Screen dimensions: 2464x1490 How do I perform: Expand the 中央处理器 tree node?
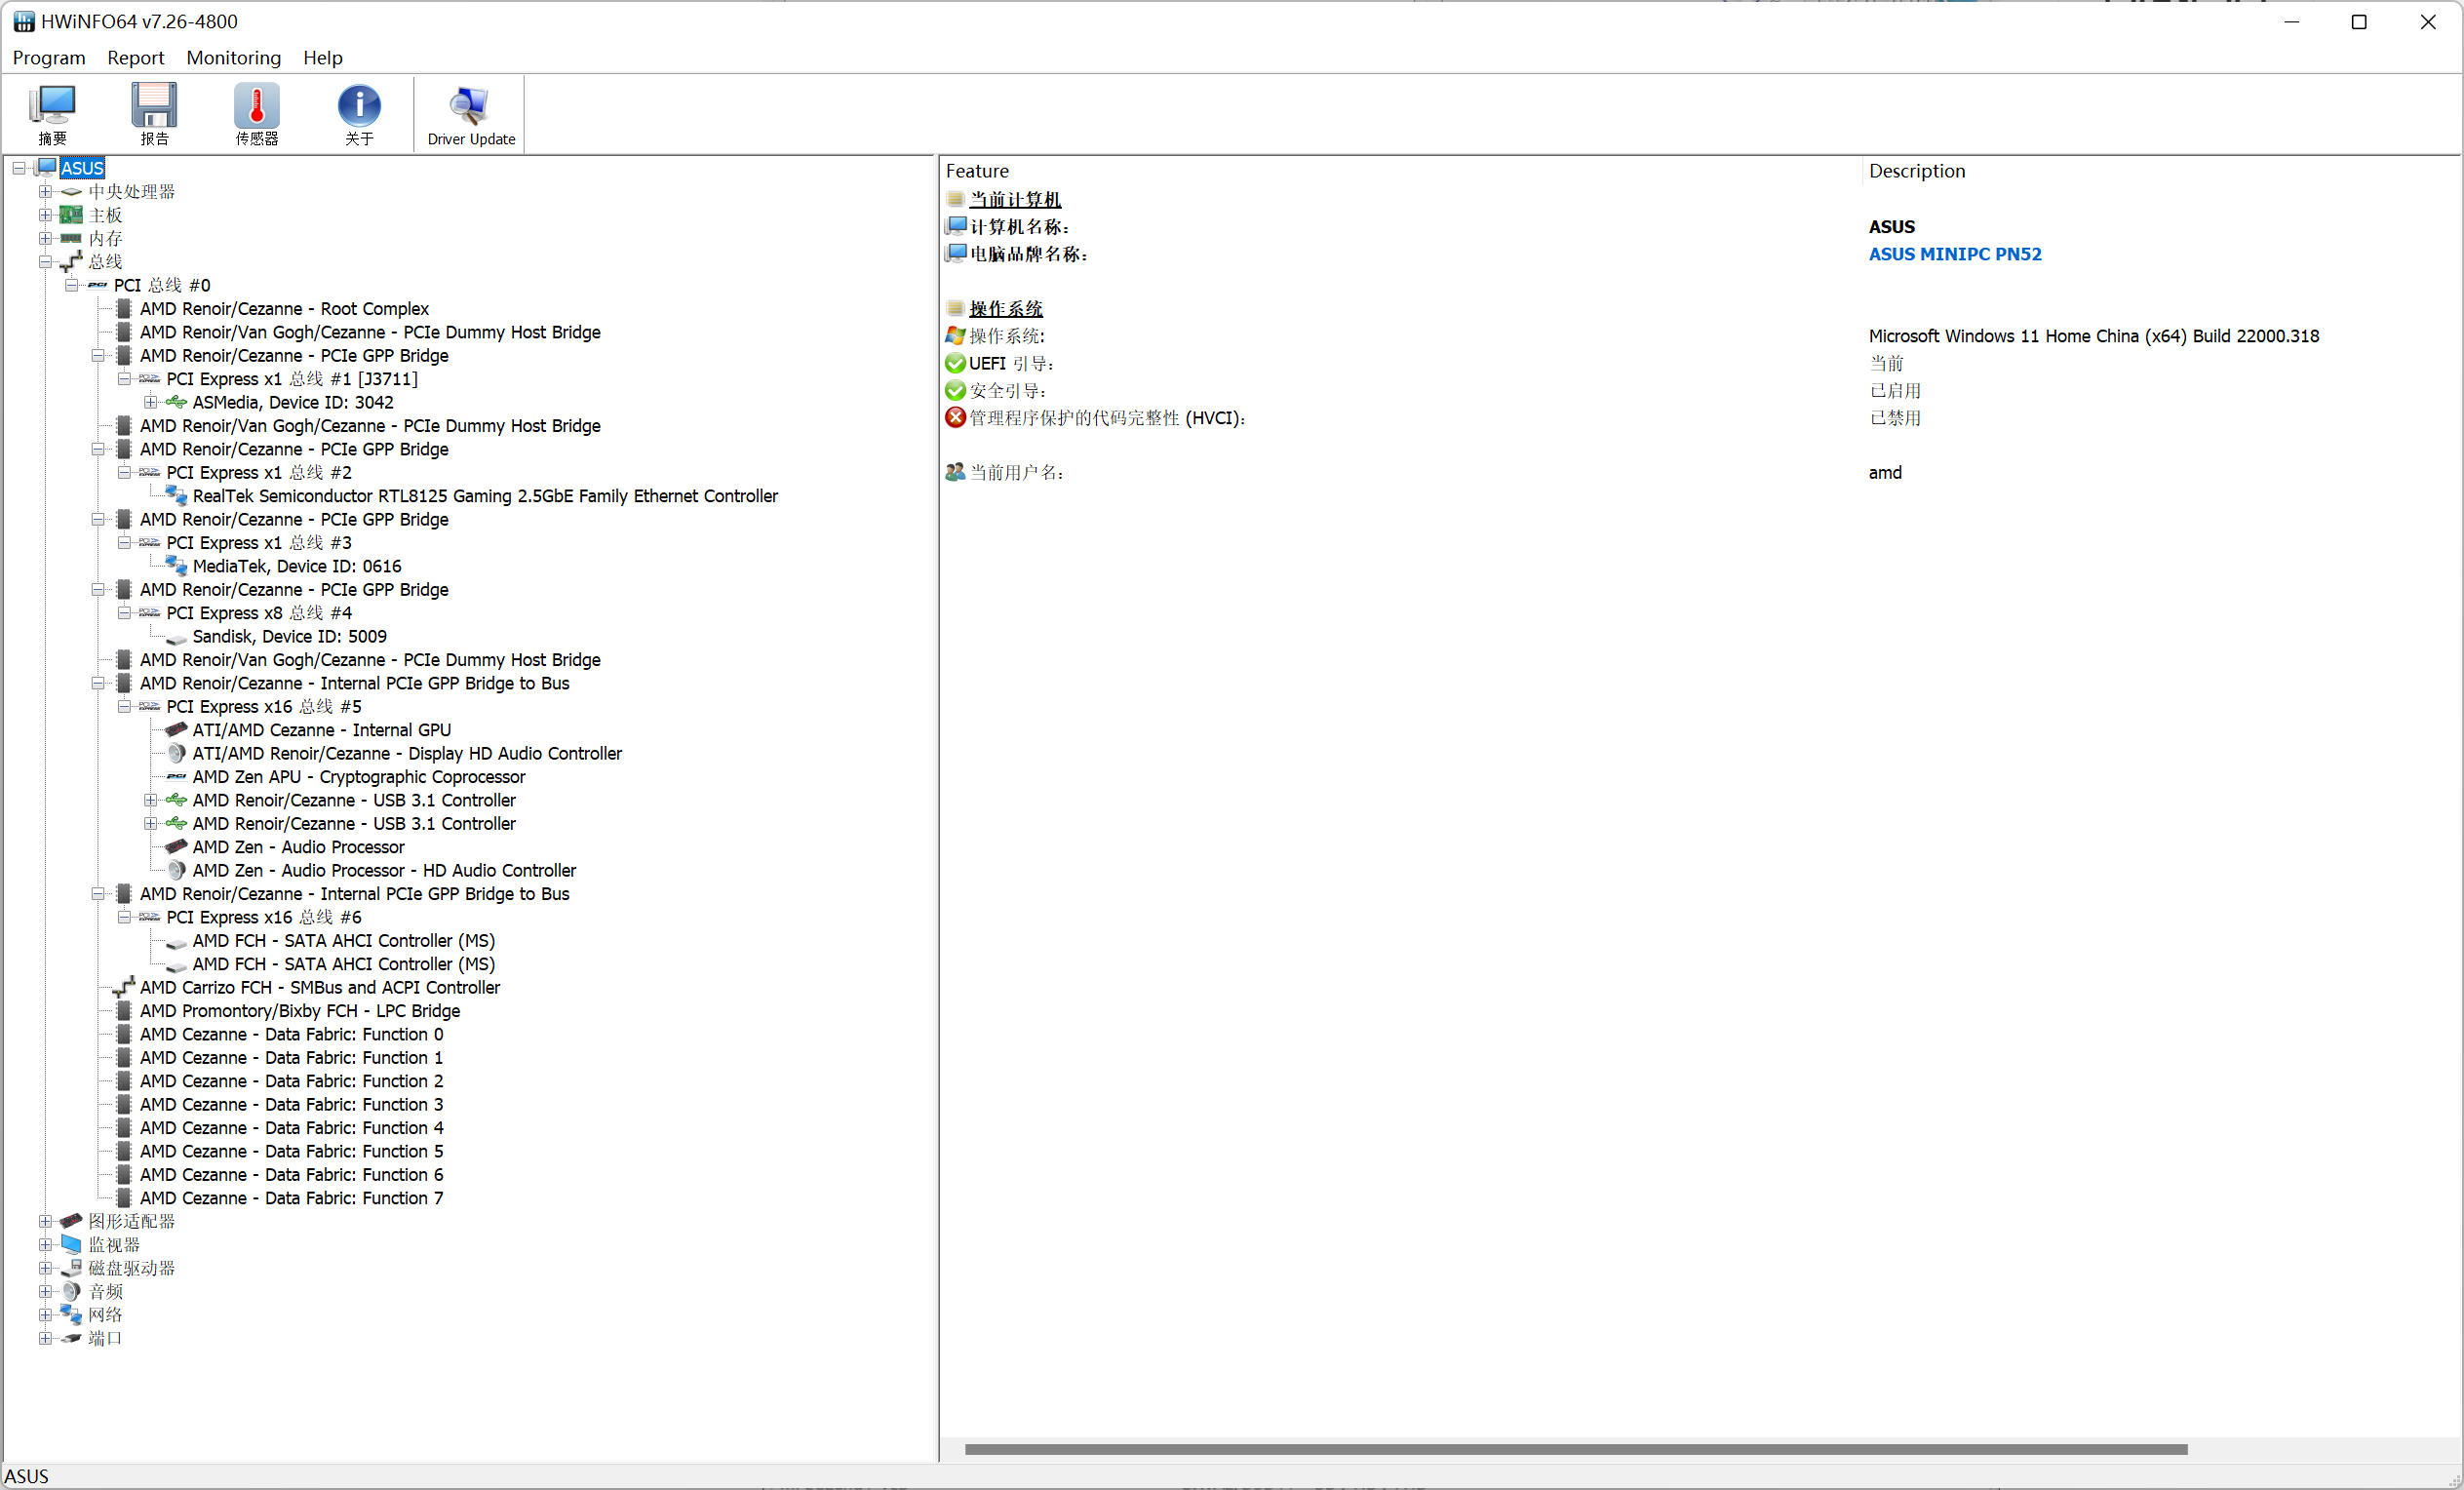(x=45, y=192)
